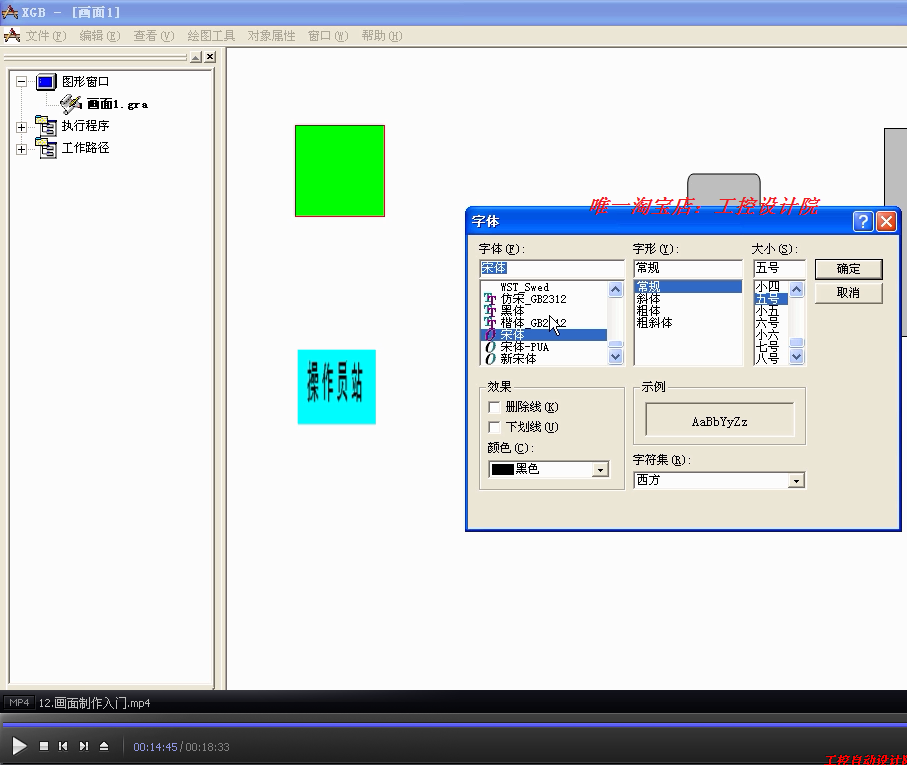907x765 pixels.
Task: Click the document icon beside the 文件 menu
Action: [12, 35]
